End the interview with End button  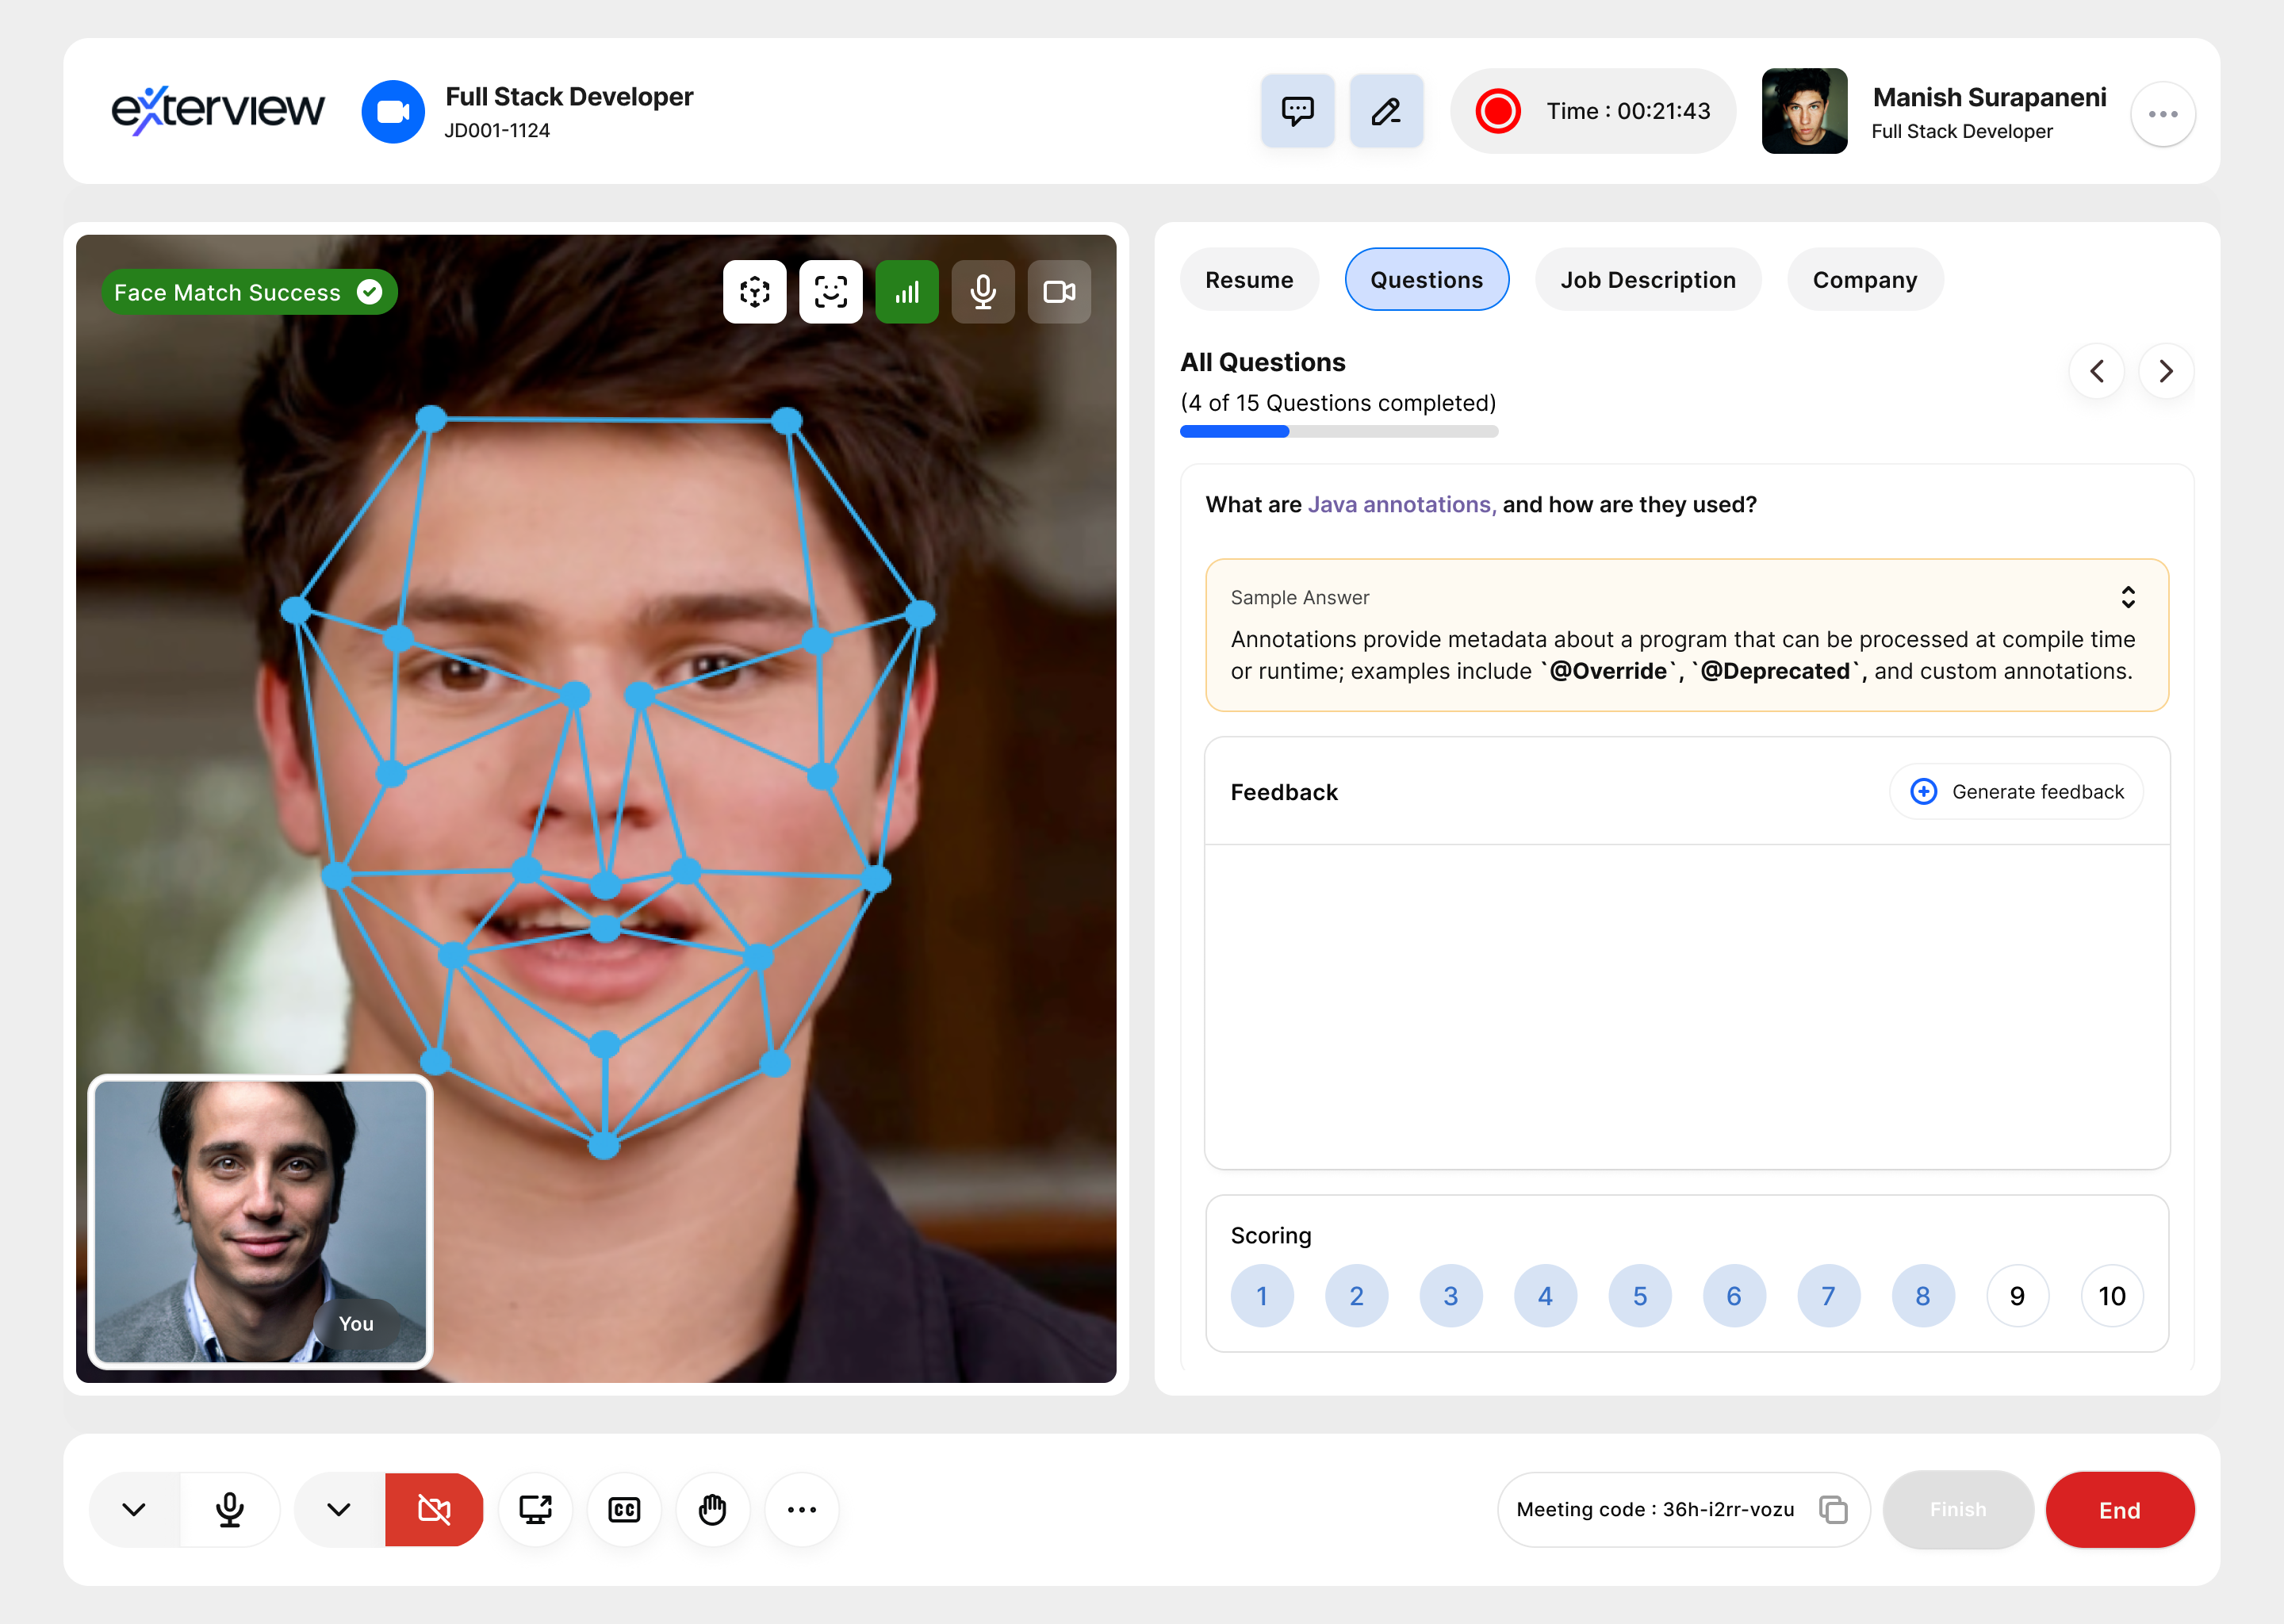coord(2119,1510)
